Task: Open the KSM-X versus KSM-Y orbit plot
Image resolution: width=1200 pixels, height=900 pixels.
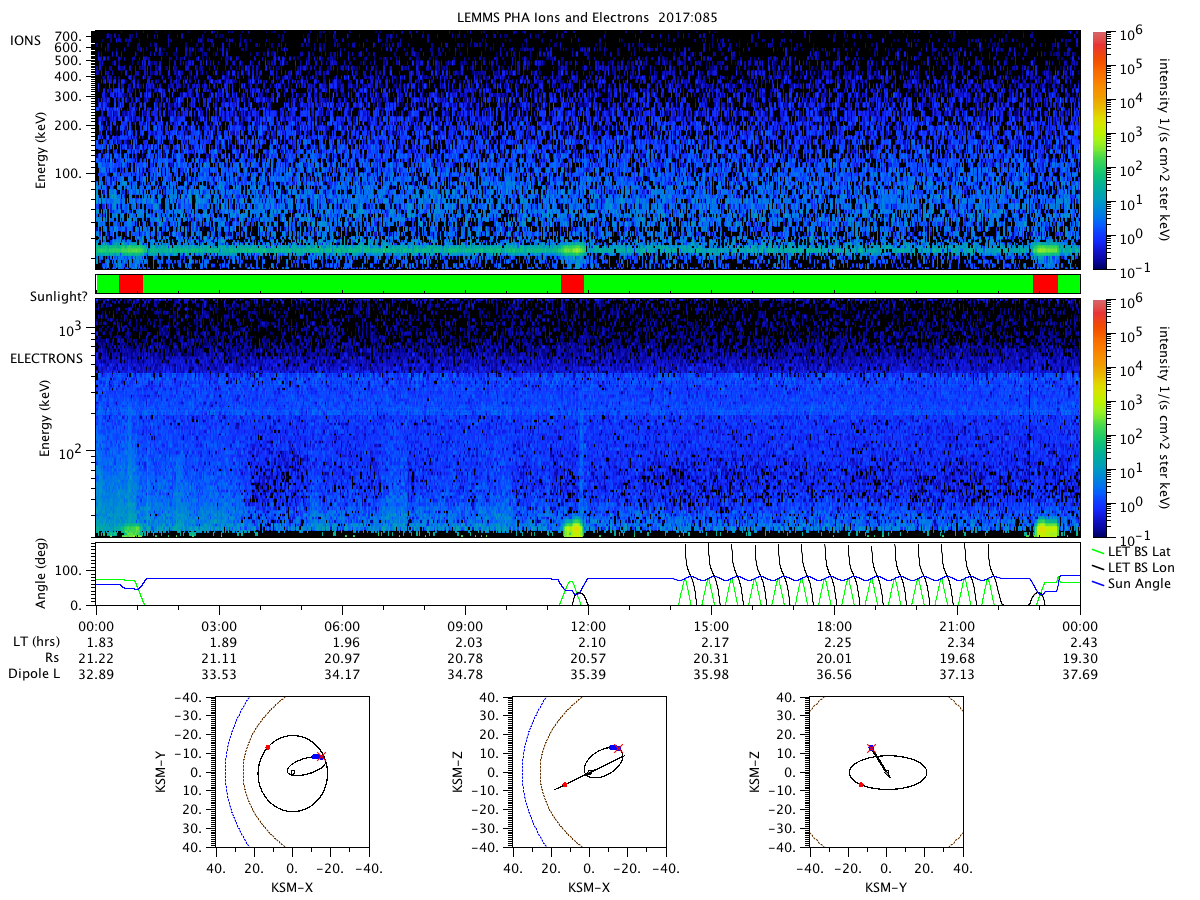Action: coord(292,772)
